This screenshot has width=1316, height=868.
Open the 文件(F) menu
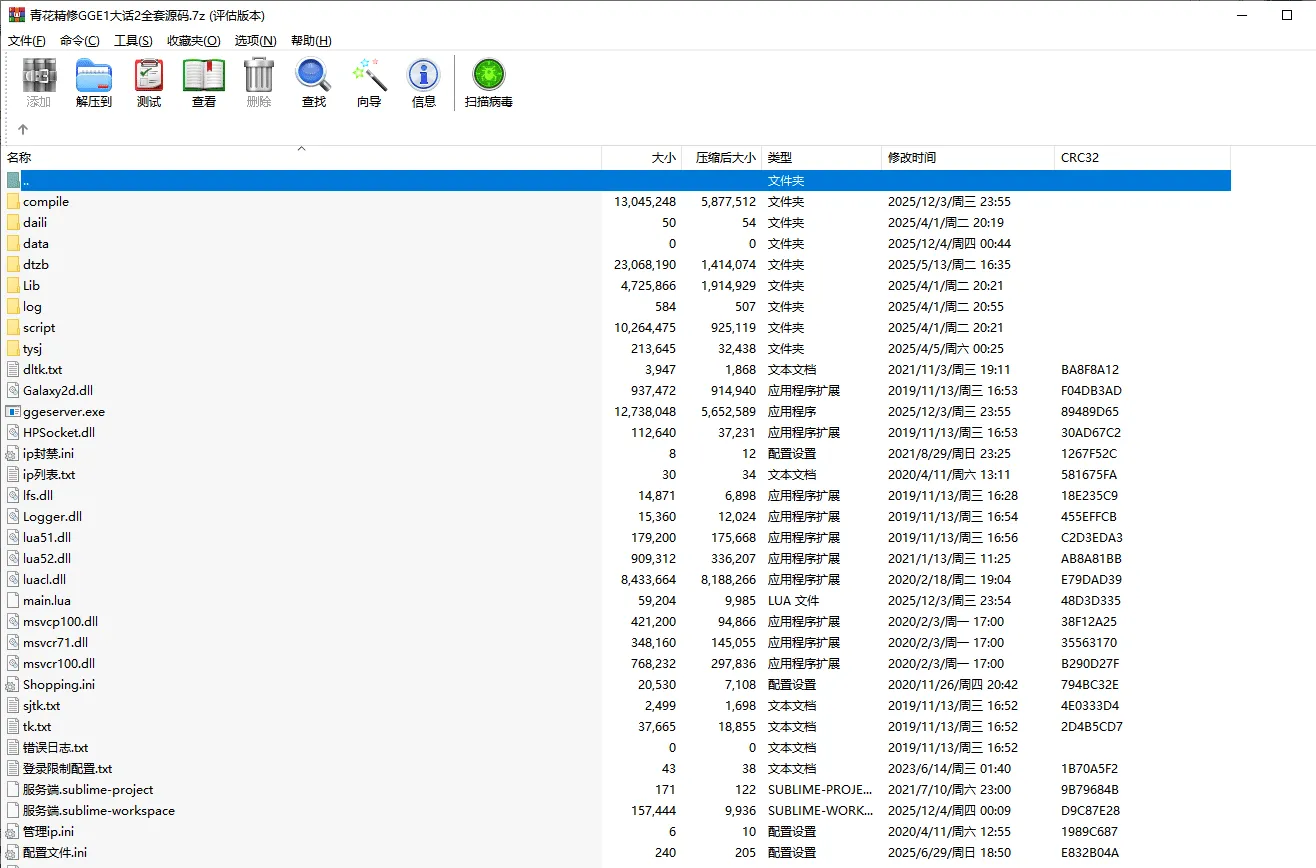click(x=27, y=41)
